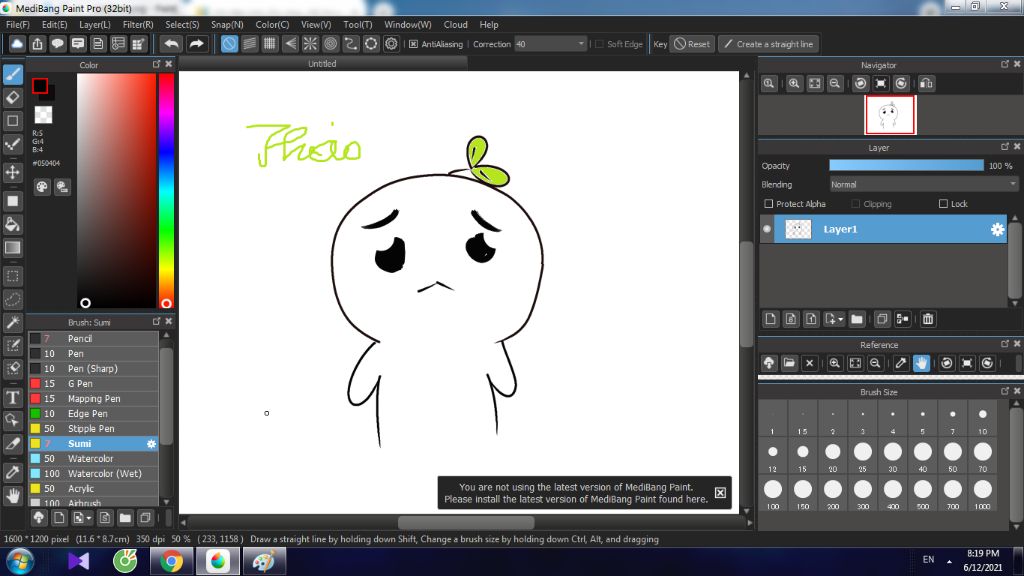This screenshot has height=576, width=1024.
Task: Select the Eraser tool
Action: point(13,98)
